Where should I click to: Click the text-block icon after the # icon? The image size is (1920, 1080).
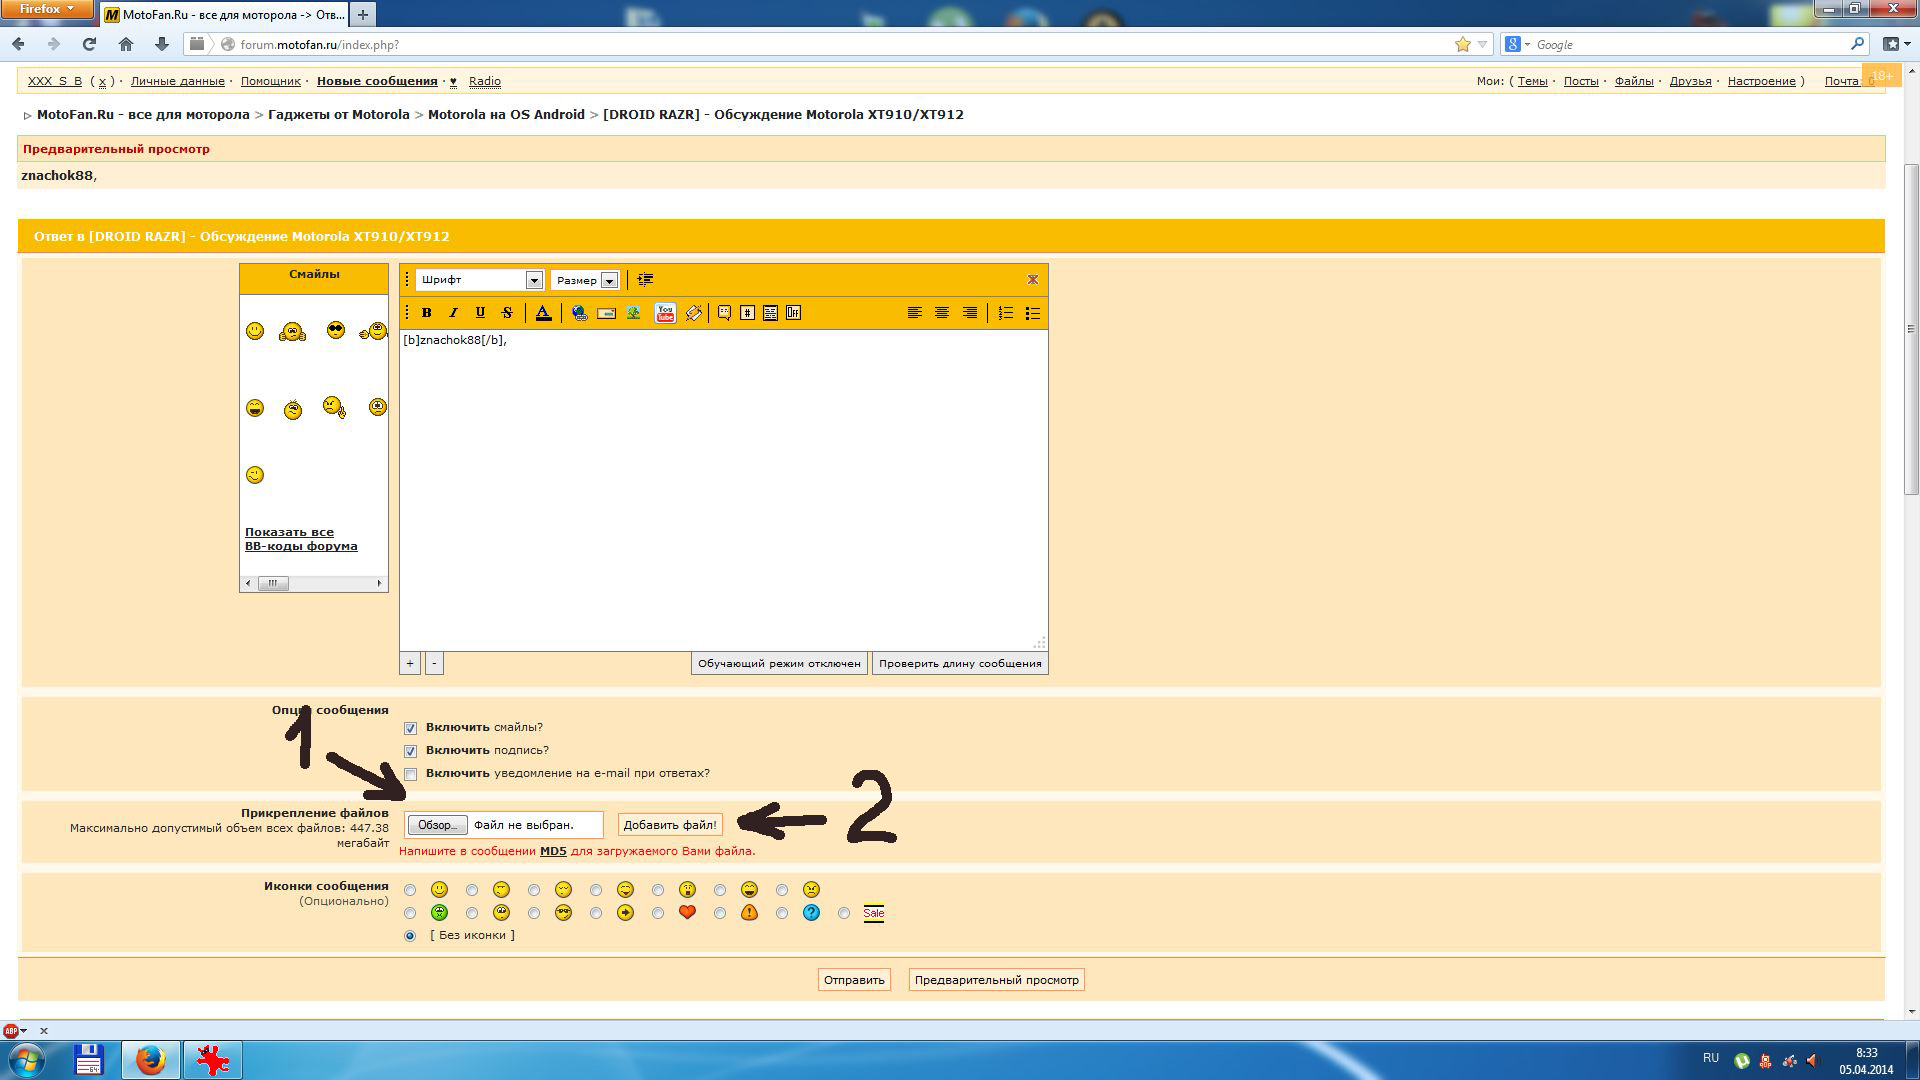click(x=770, y=313)
